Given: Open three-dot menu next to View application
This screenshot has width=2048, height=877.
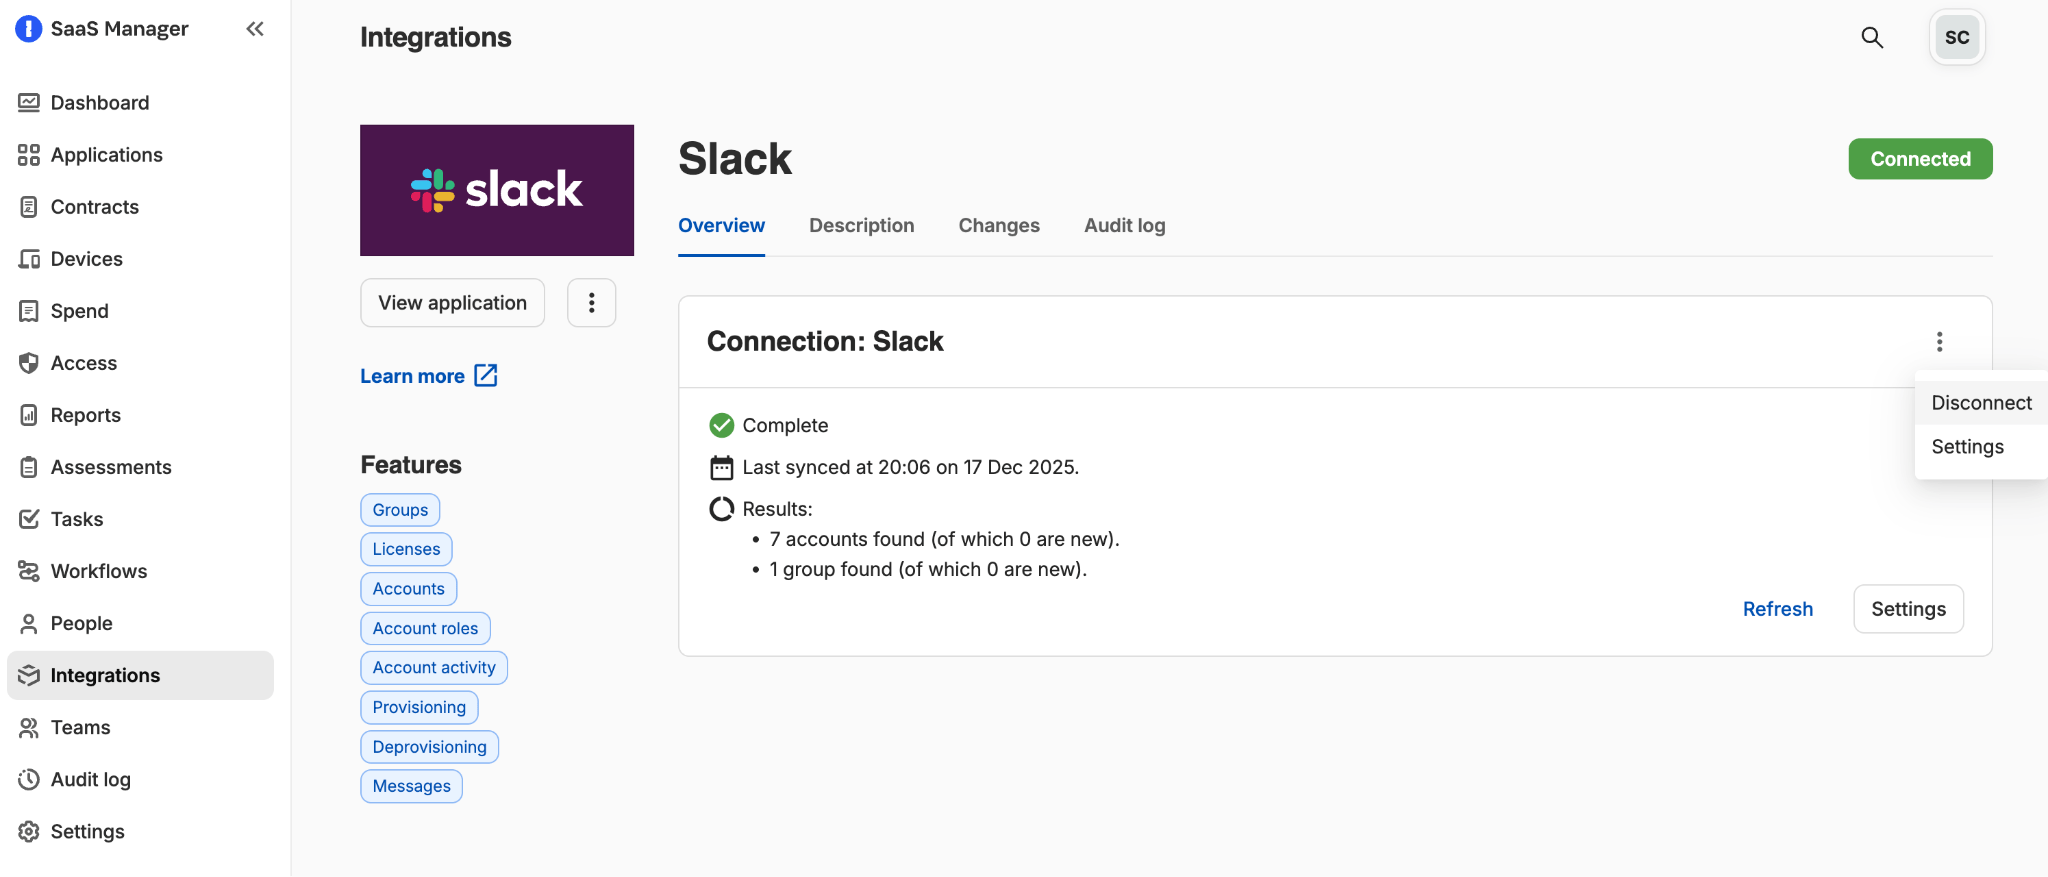Looking at the screenshot, I should [592, 303].
